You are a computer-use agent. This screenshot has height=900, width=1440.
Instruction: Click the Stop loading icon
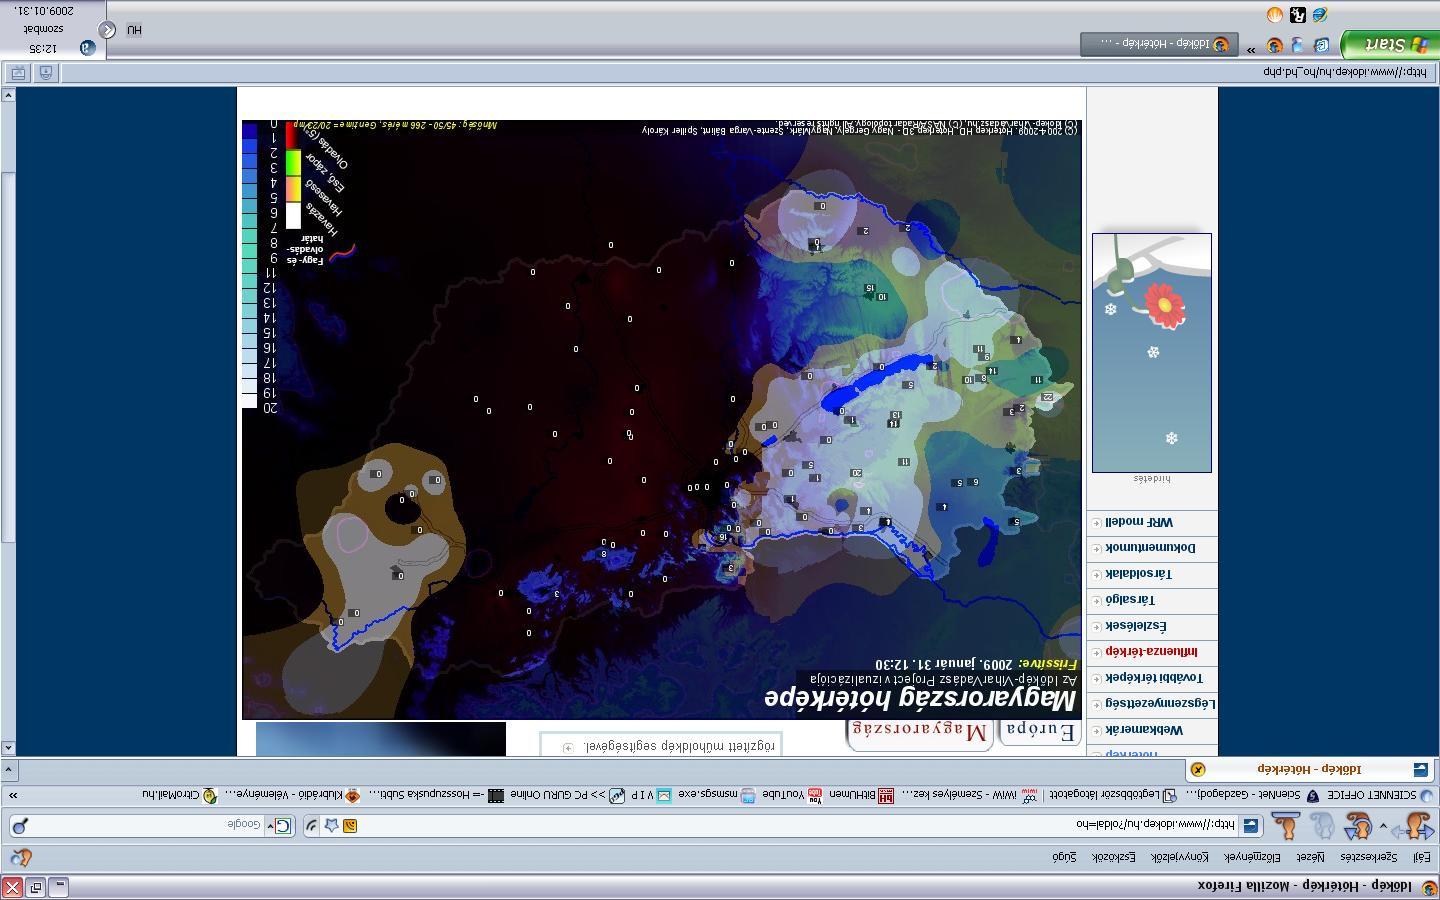pos(1321,826)
